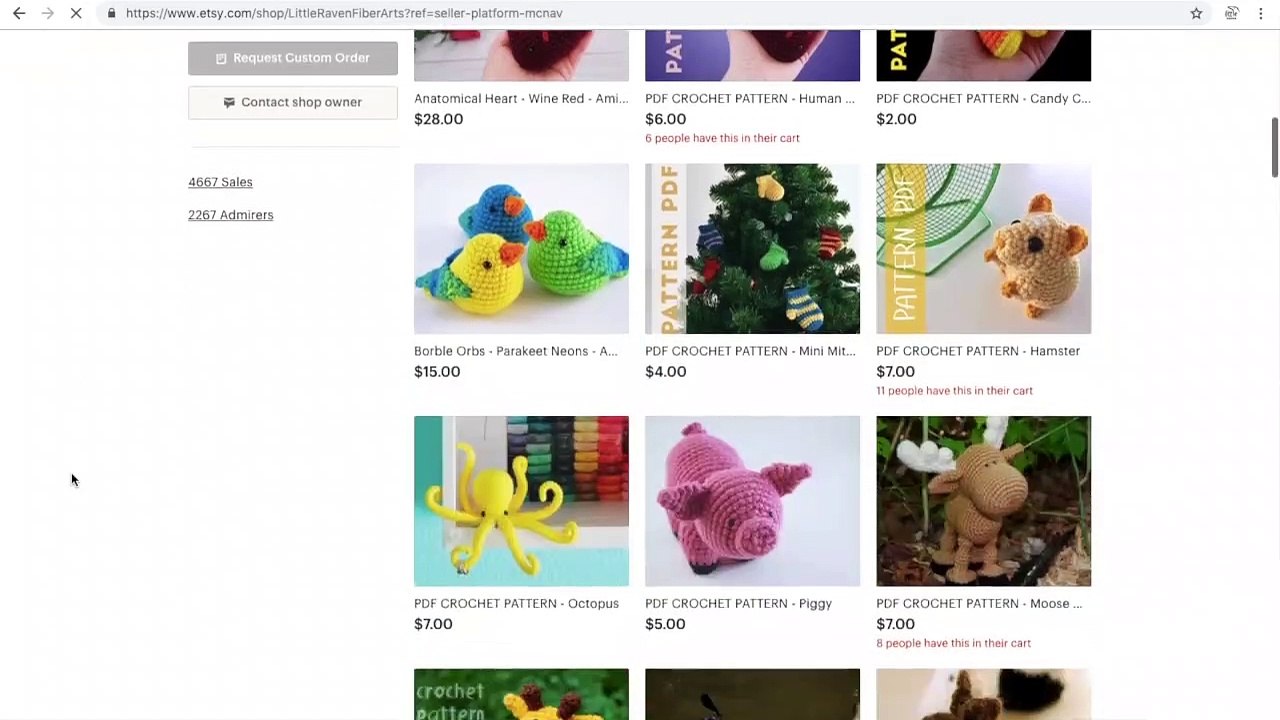Open the pink Piggy pattern image
1280x720 pixels.
(x=752, y=501)
